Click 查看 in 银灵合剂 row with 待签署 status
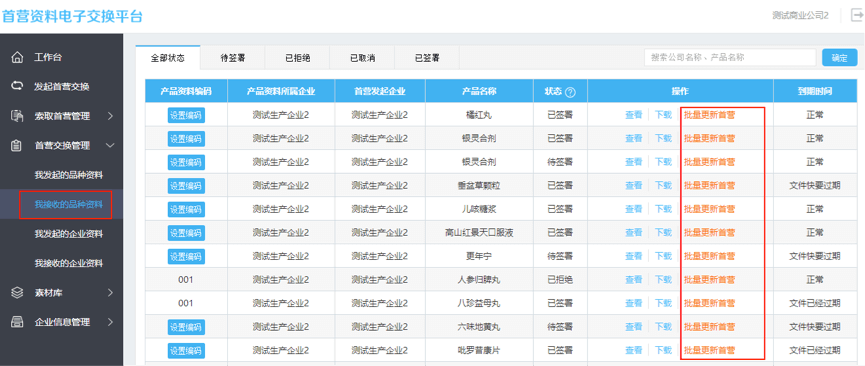This screenshot has width=865, height=366. point(633,162)
